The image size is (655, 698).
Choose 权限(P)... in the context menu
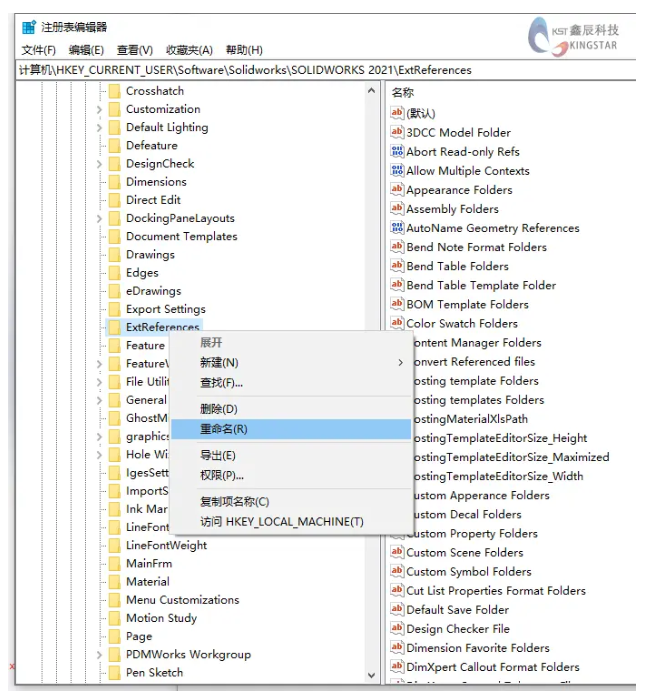click(291, 475)
